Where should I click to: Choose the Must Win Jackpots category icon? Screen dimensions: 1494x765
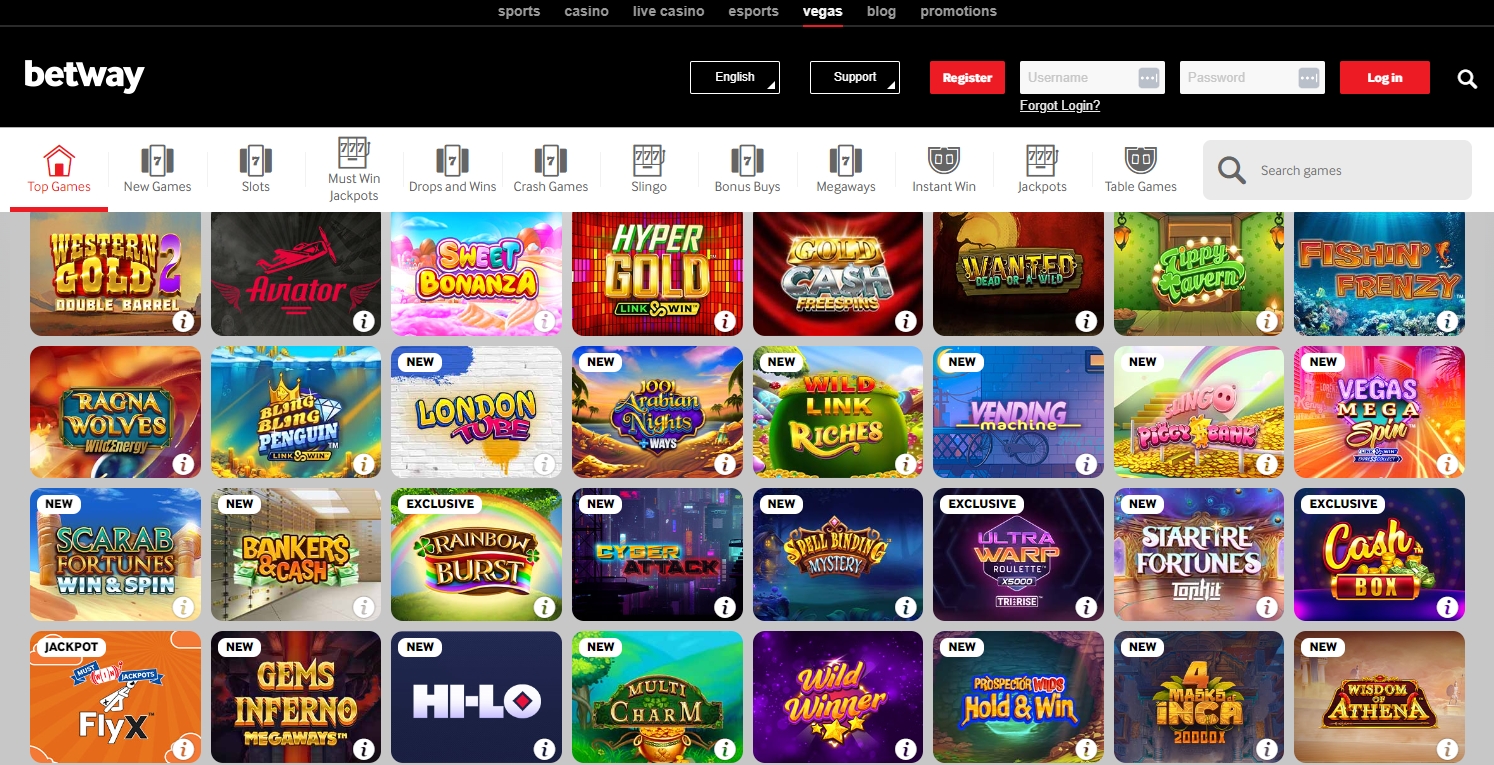click(354, 153)
